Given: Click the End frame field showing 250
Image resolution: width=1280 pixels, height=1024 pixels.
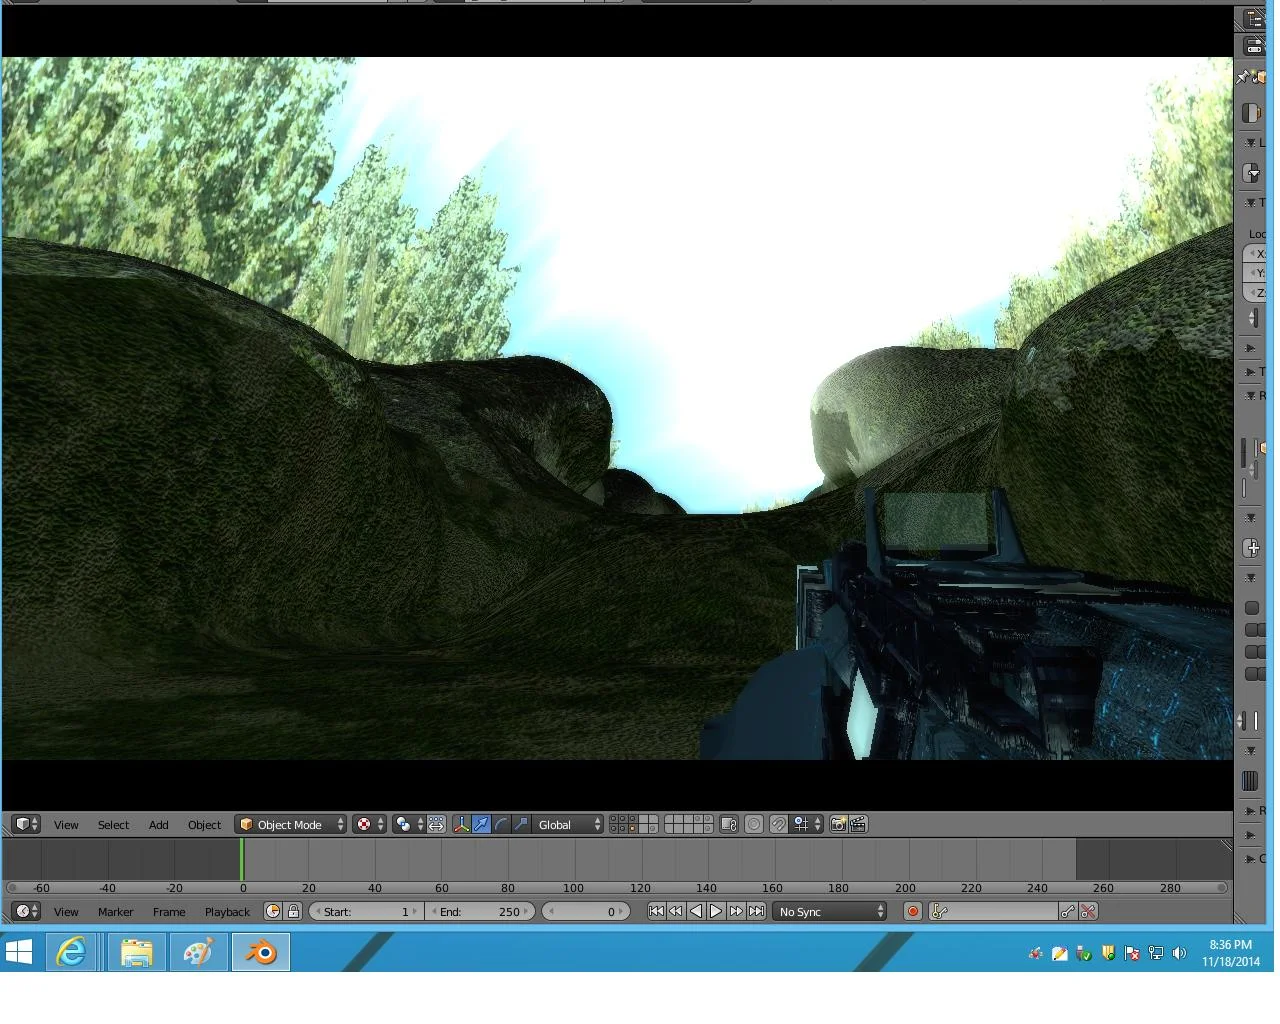Looking at the screenshot, I should tap(480, 911).
